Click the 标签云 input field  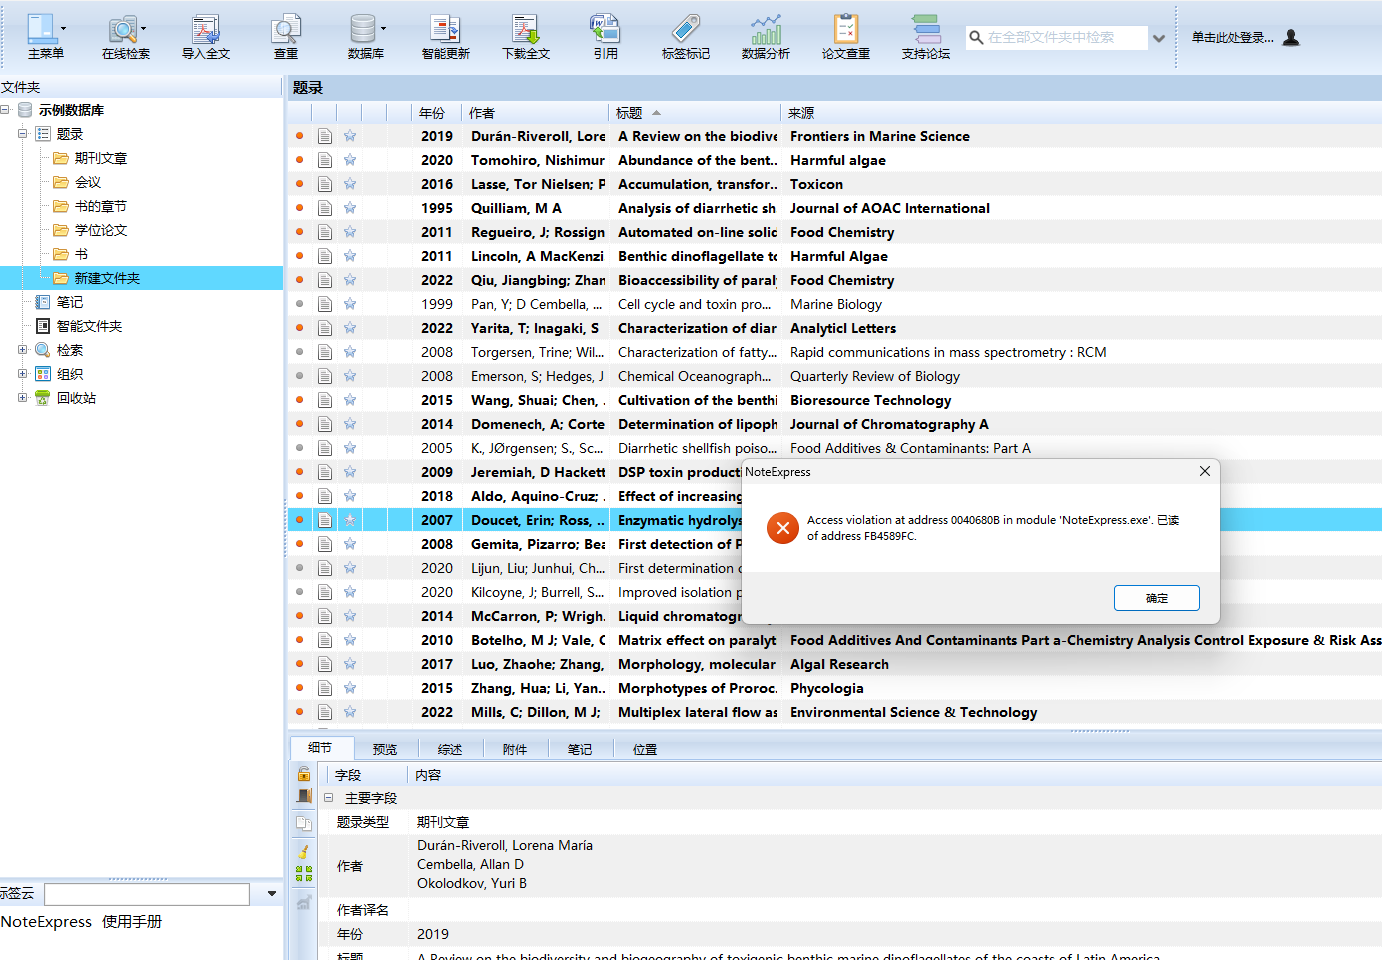(x=147, y=894)
